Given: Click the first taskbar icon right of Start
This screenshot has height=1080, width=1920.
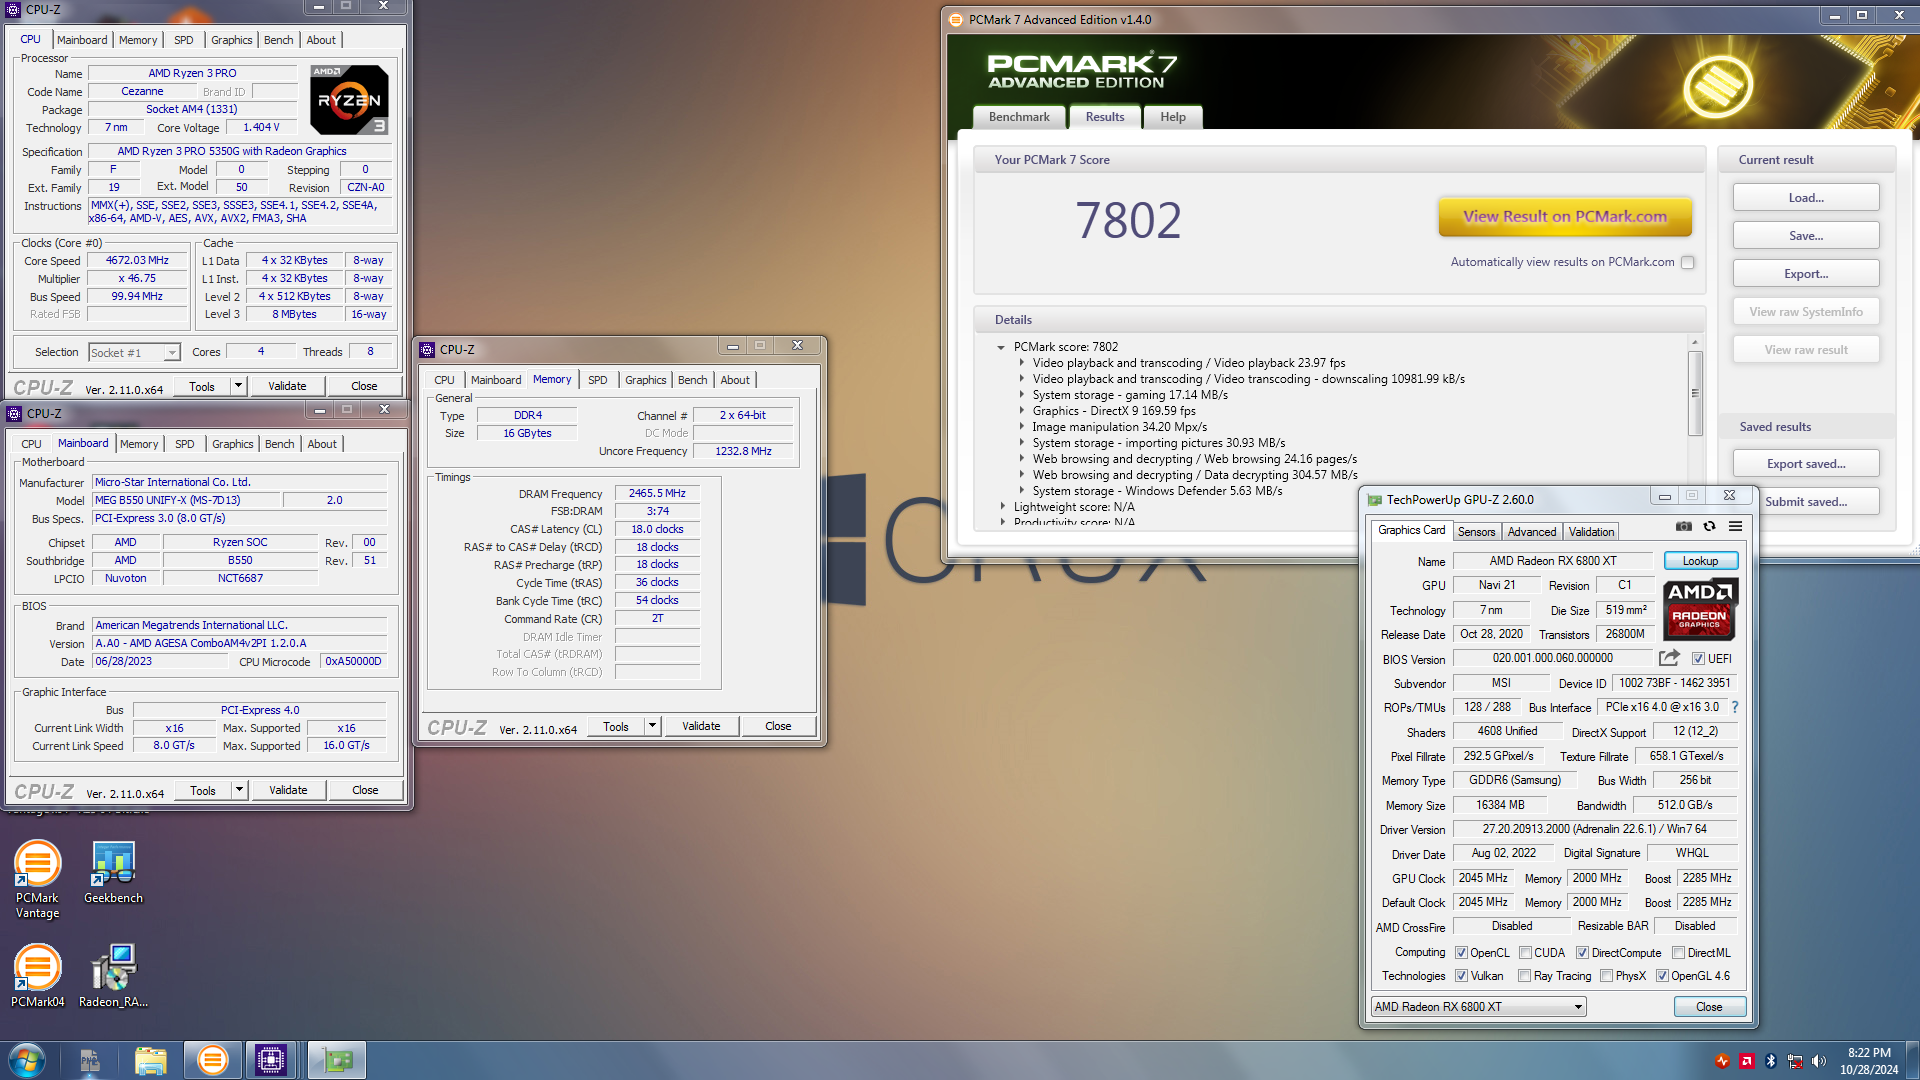Looking at the screenshot, I should [89, 1060].
